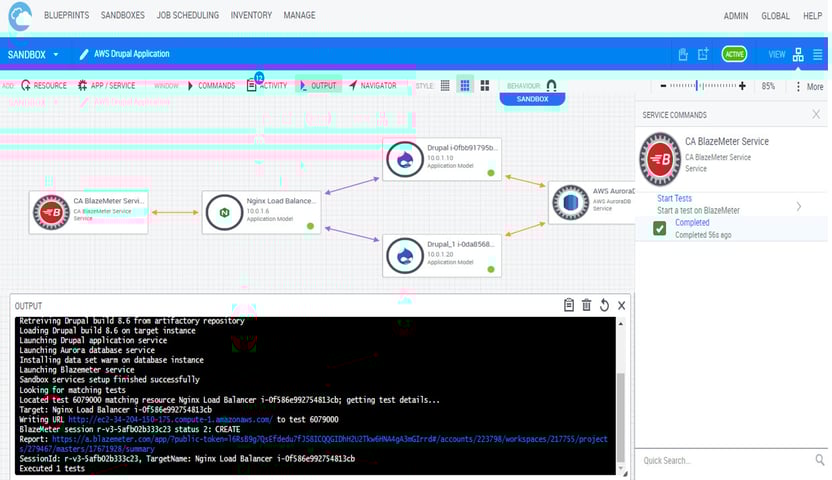Toggle the Output window button
Screen dimensions: 832x480
point(318,85)
